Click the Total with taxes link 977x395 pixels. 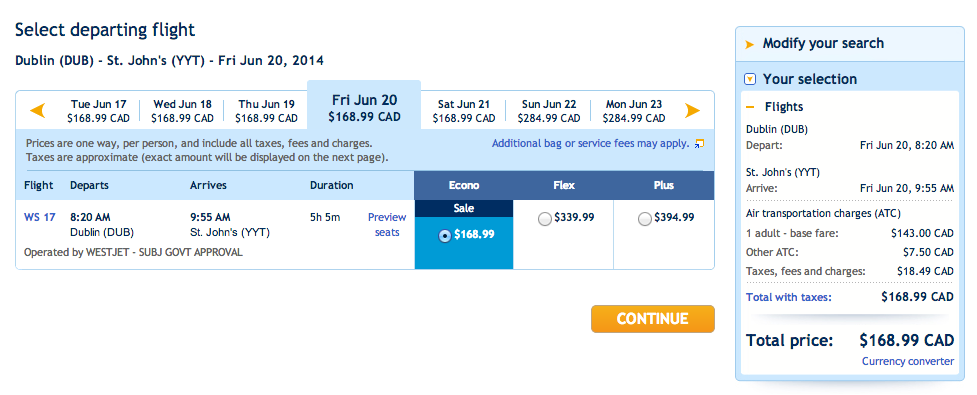click(x=788, y=297)
